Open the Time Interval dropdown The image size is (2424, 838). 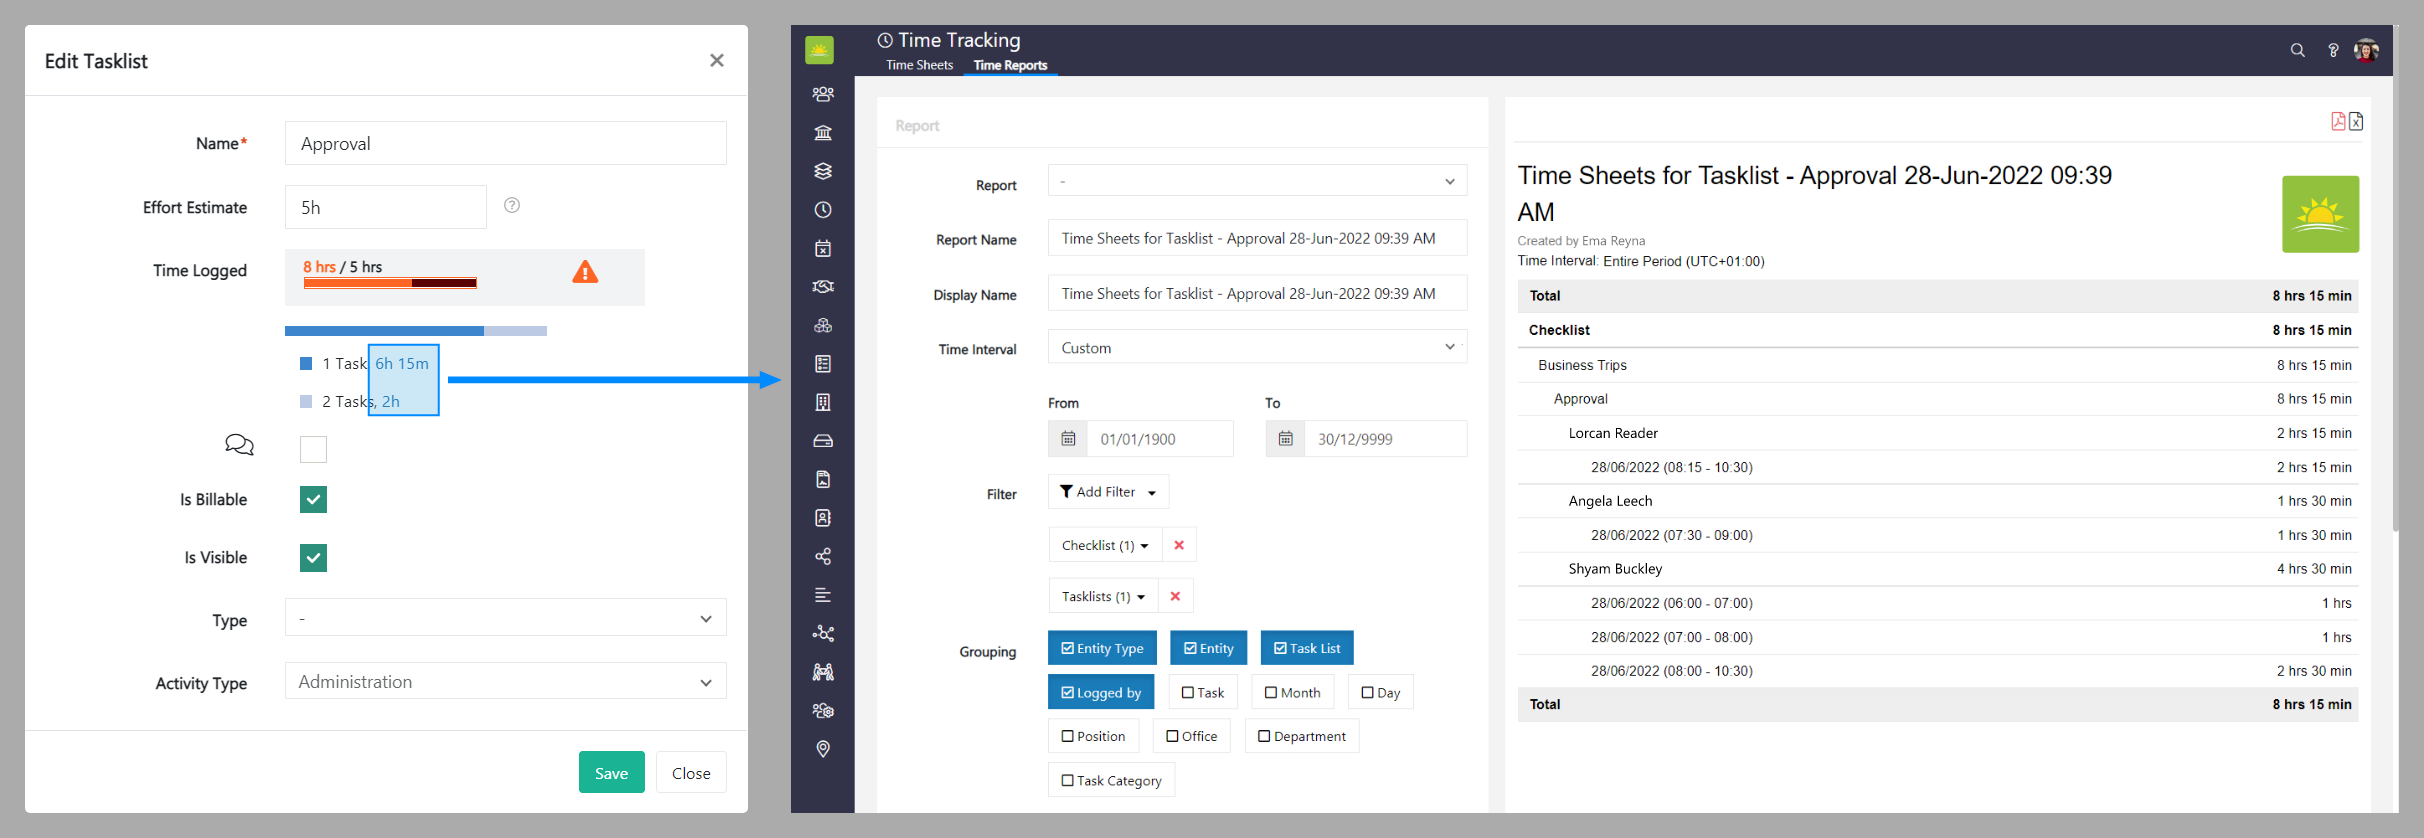click(x=1256, y=348)
